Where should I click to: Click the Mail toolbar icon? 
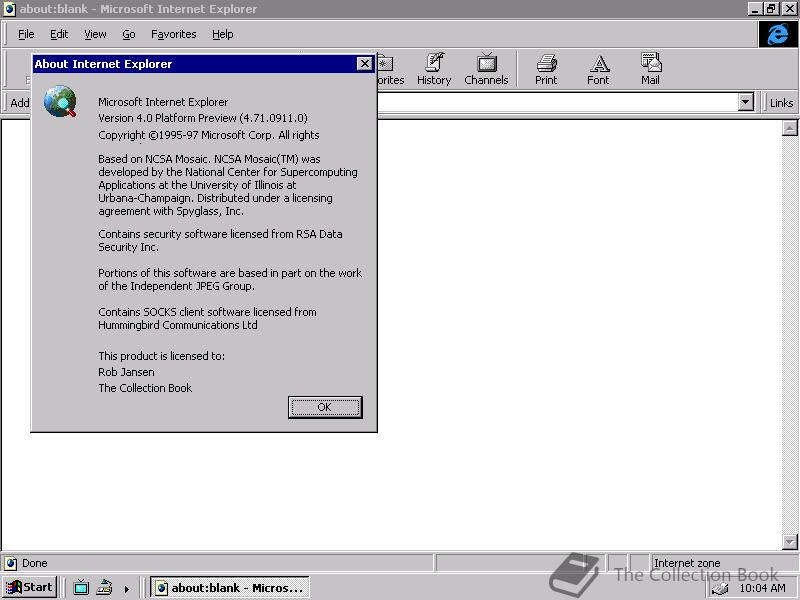tap(650, 69)
